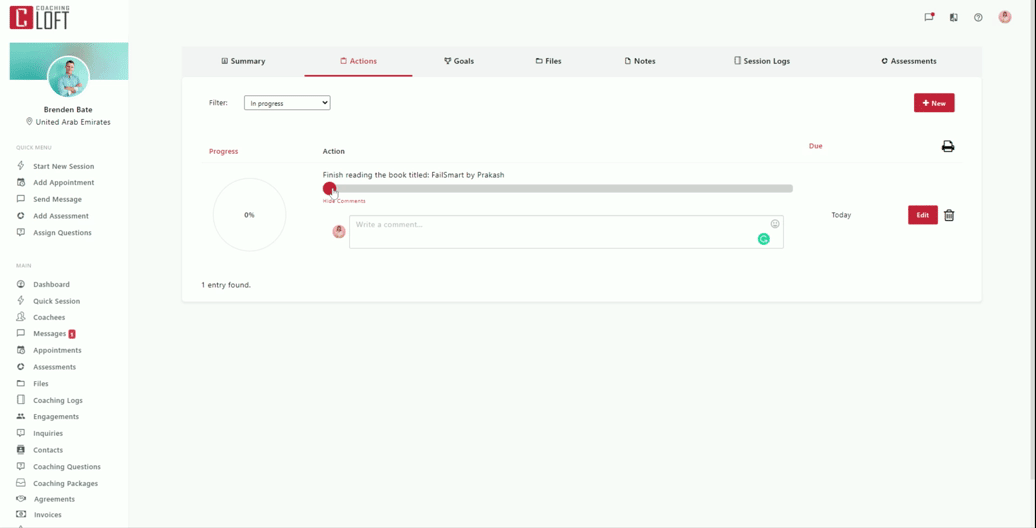1036x528 pixels.
Task: Open the user avatar in the top right
Action: tap(1004, 17)
